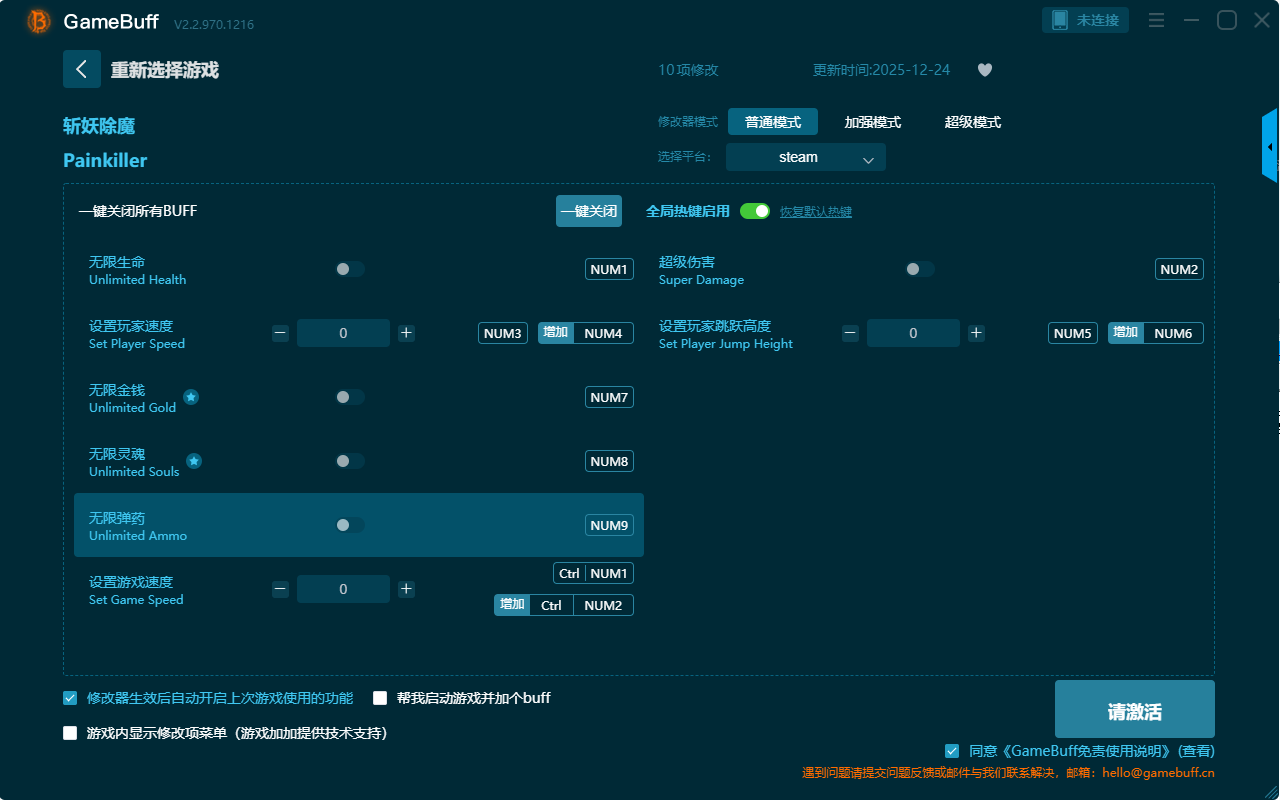Screen dimensions: 1280x800
Task: Click the heart favorite icon
Action: click(985, 70)
